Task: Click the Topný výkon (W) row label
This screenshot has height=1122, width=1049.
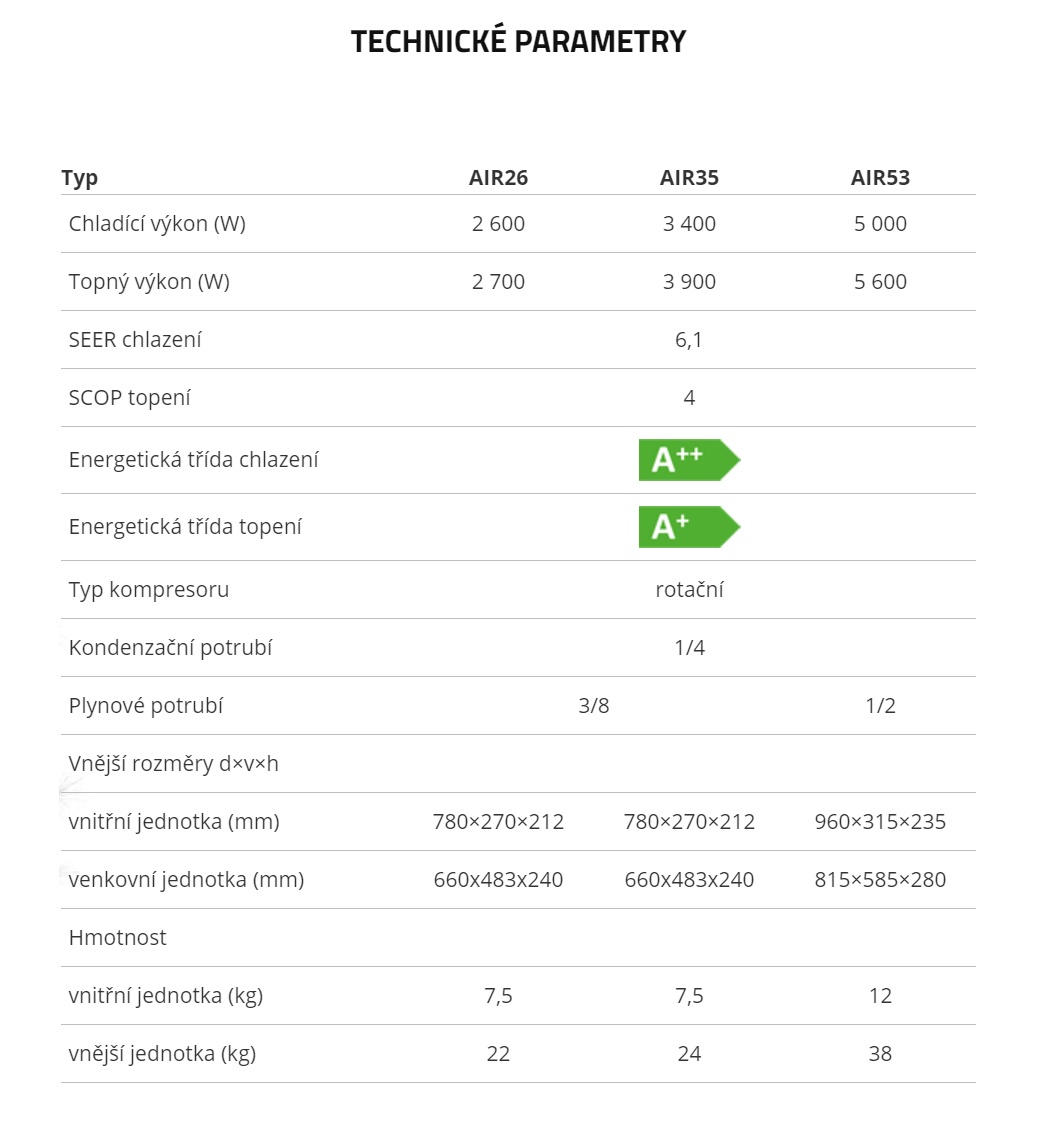Action: [x=149, y=282]
